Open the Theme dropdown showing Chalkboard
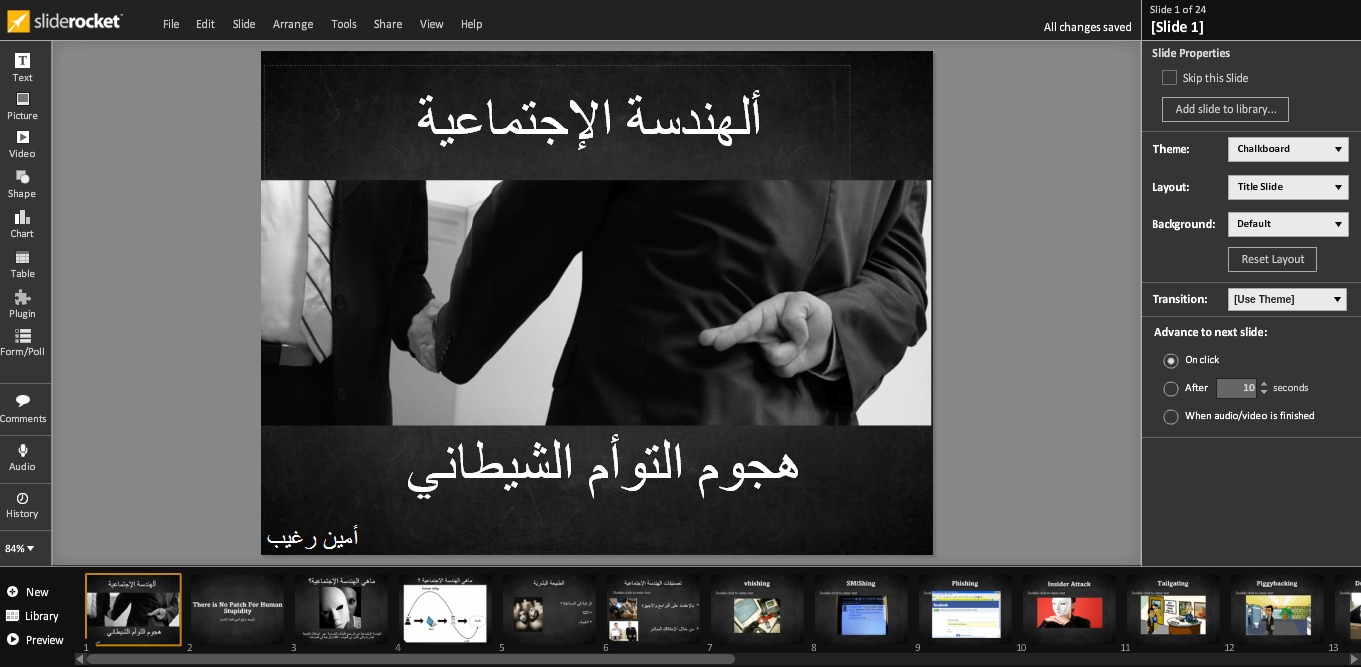 coord(1288,149)
